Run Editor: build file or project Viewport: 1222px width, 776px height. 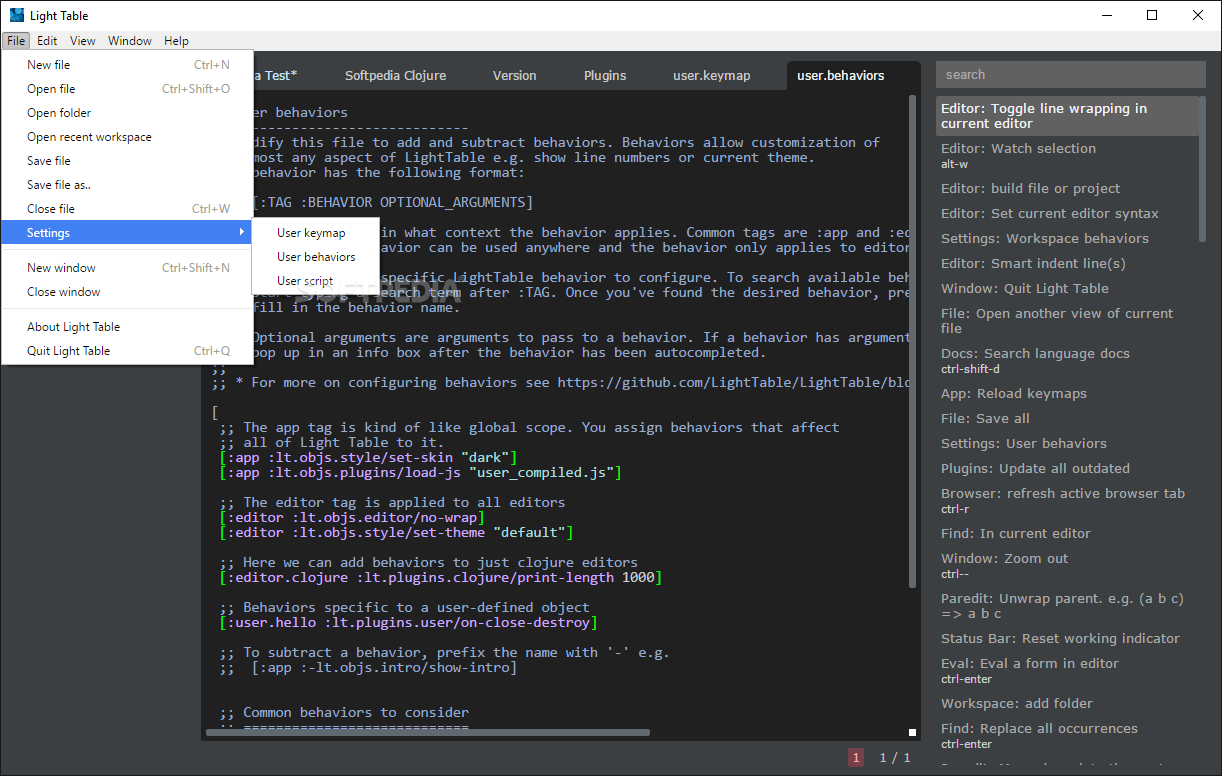click(x=1068, y=188)
